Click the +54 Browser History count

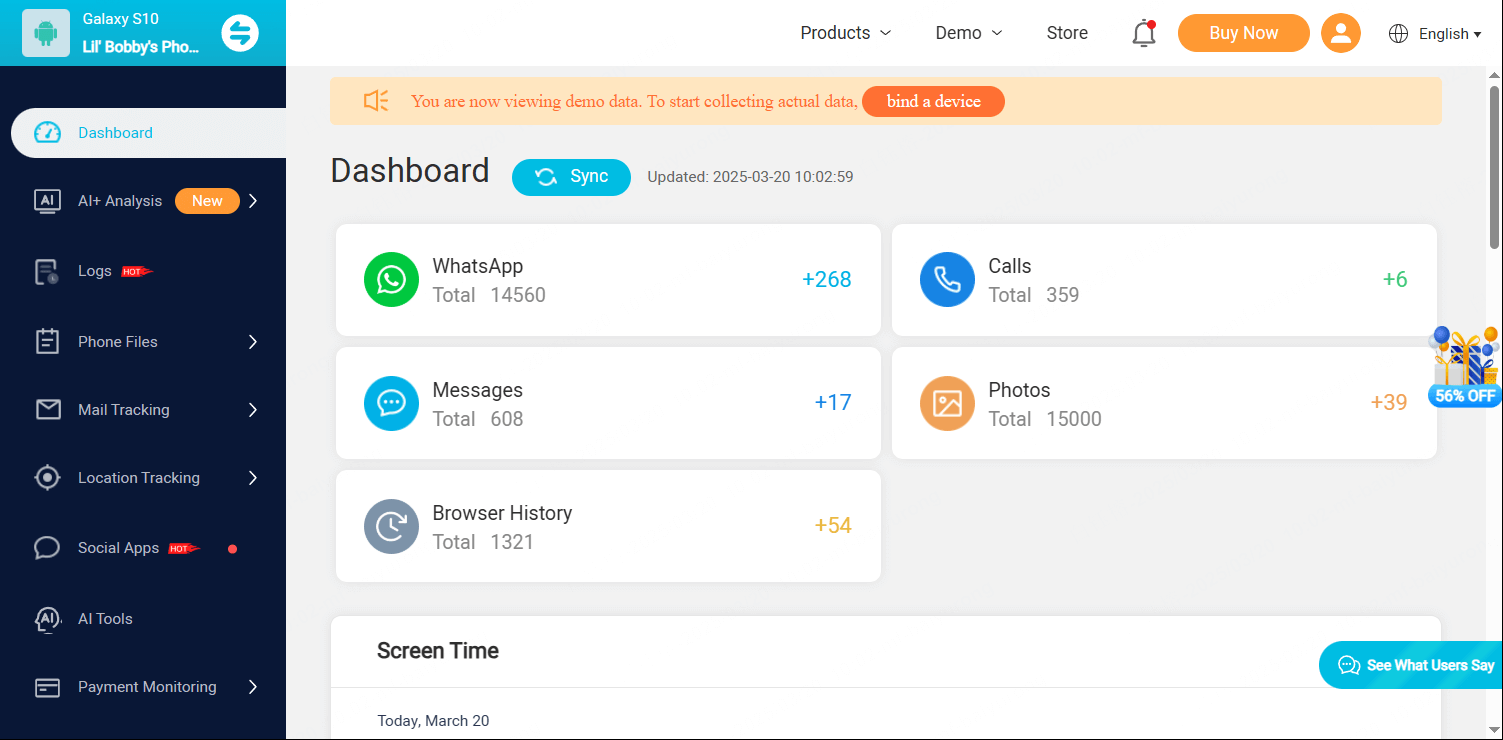833,526
